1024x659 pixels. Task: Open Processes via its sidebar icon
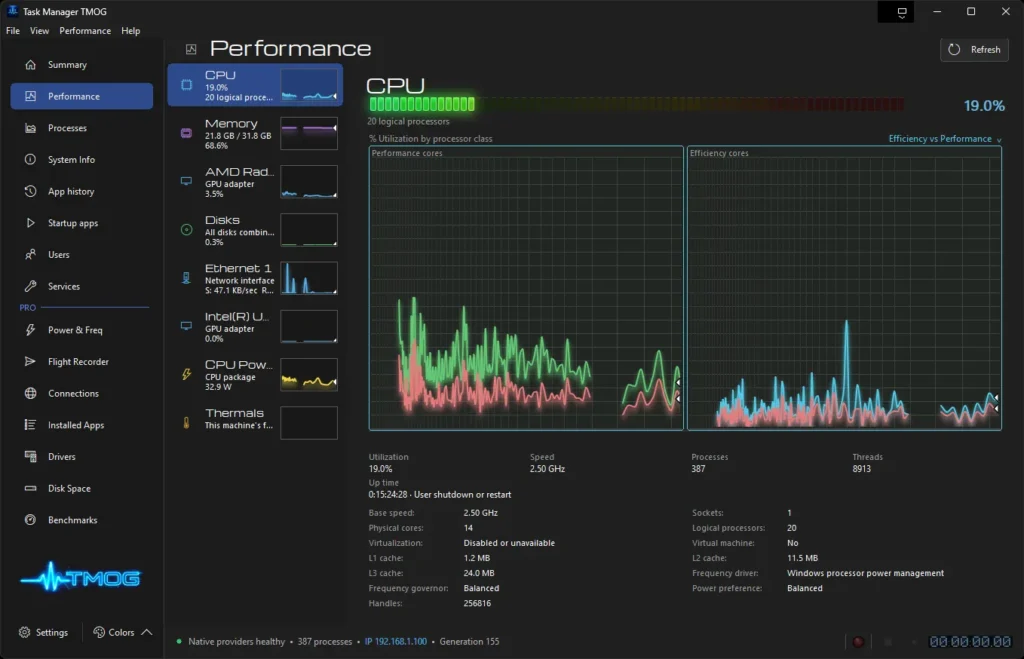30,128
